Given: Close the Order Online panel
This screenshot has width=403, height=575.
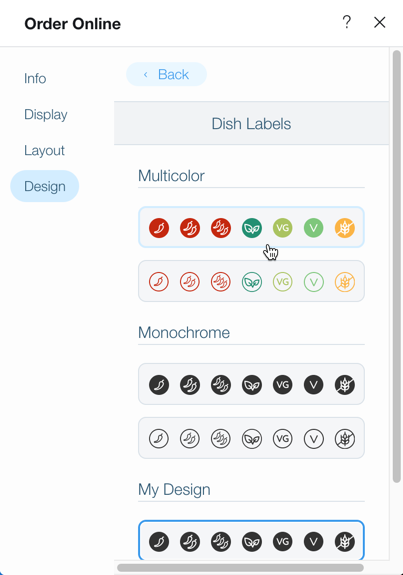Looking at the screenshot, I should [380, 22].
